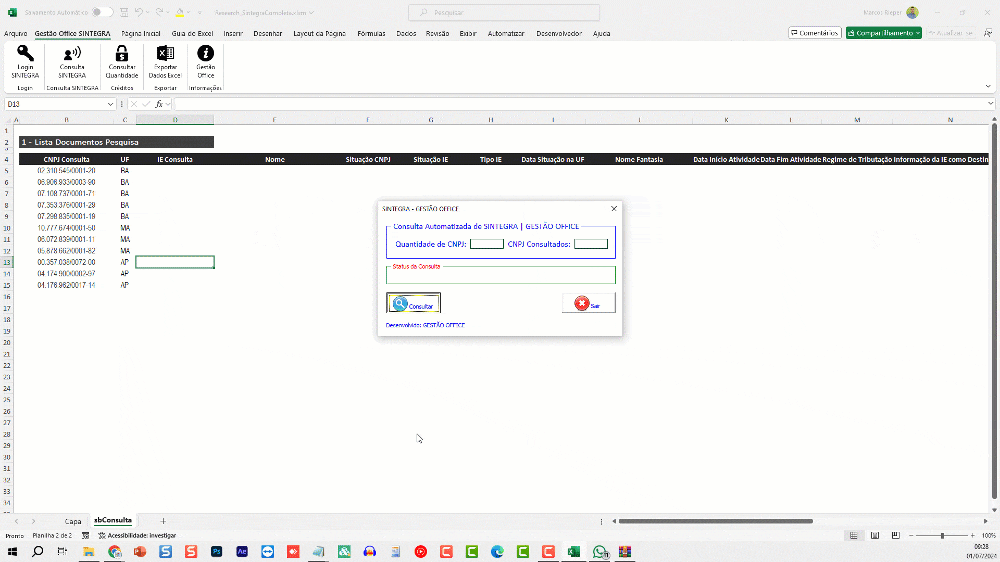Toggle the Salvamento Automático switch

click(x=102, y=12)
